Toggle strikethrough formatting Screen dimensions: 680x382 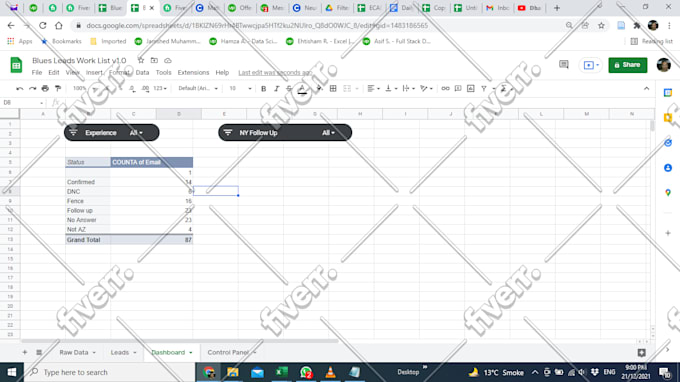(289, 88)
